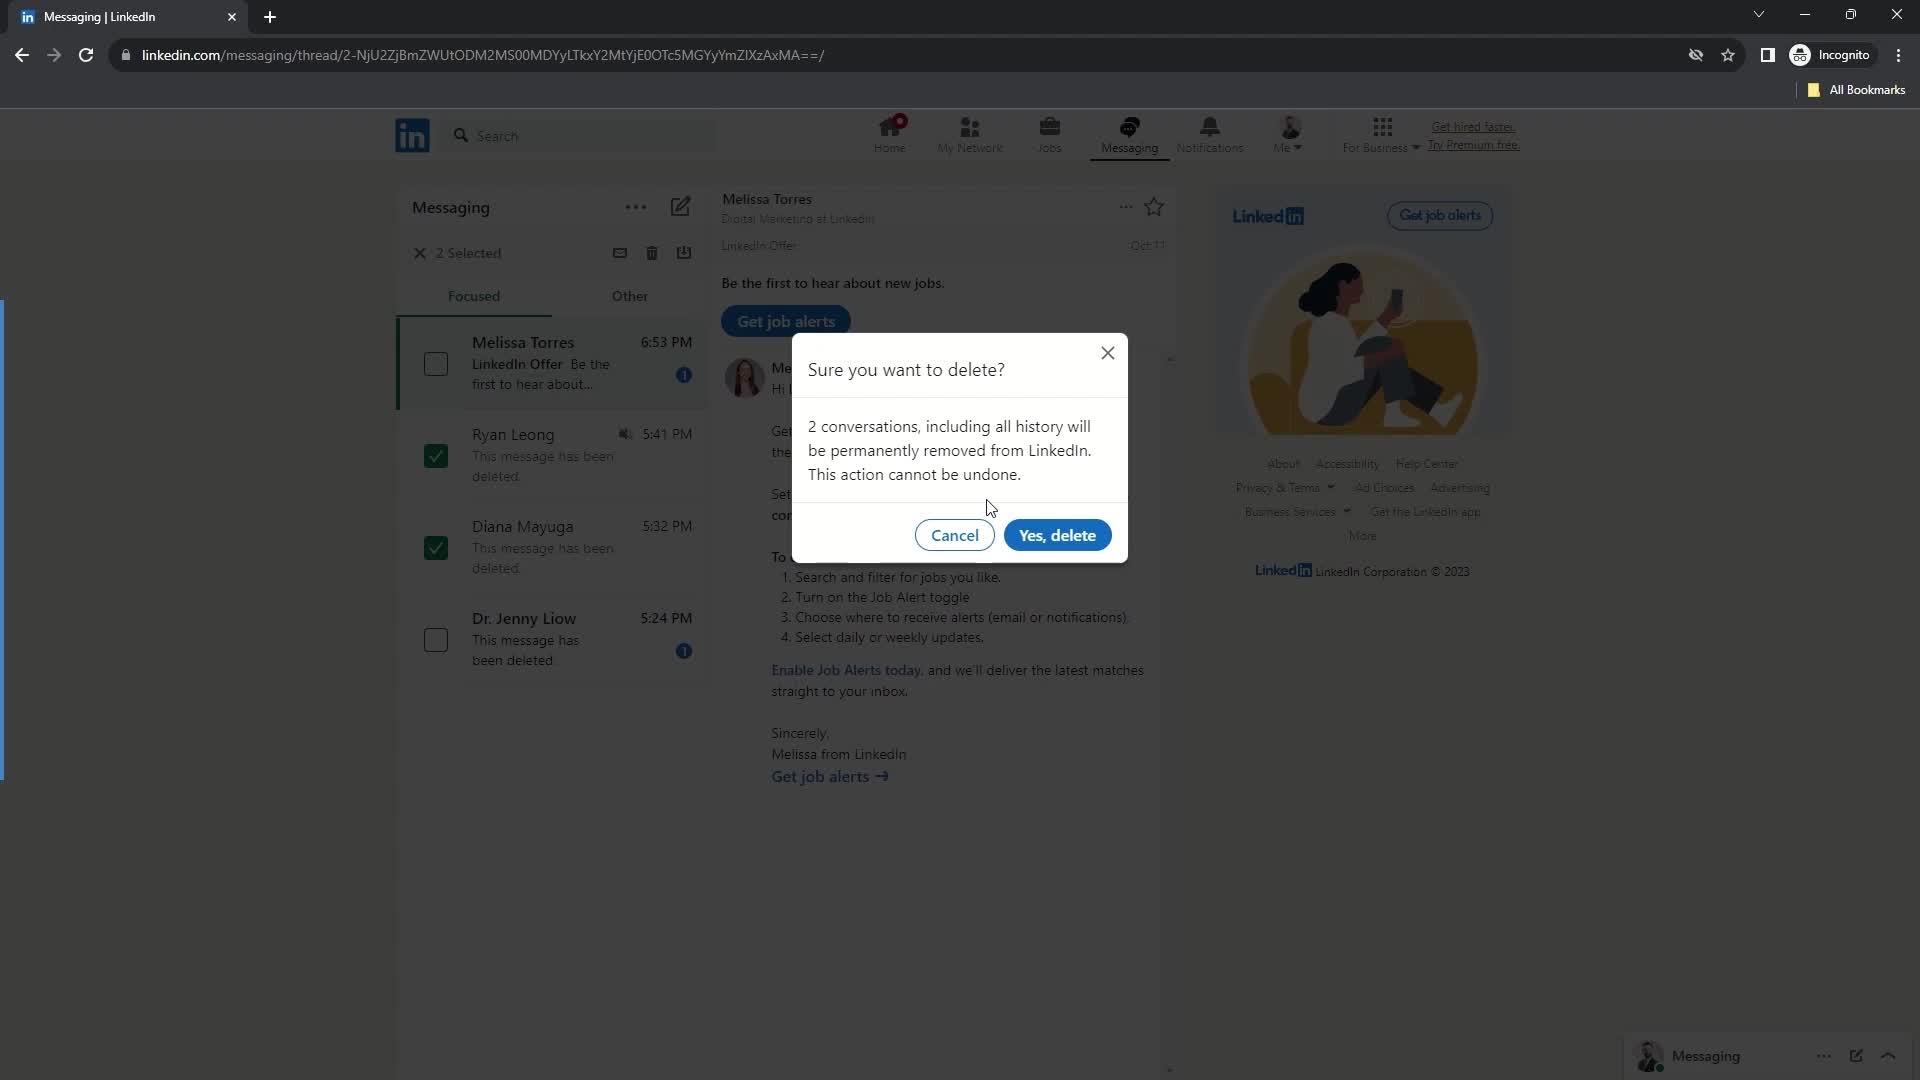This screenshot has height=1080, width=1920.
Task: Open Get the LinkedIn app link
Action: point(1425,512)
